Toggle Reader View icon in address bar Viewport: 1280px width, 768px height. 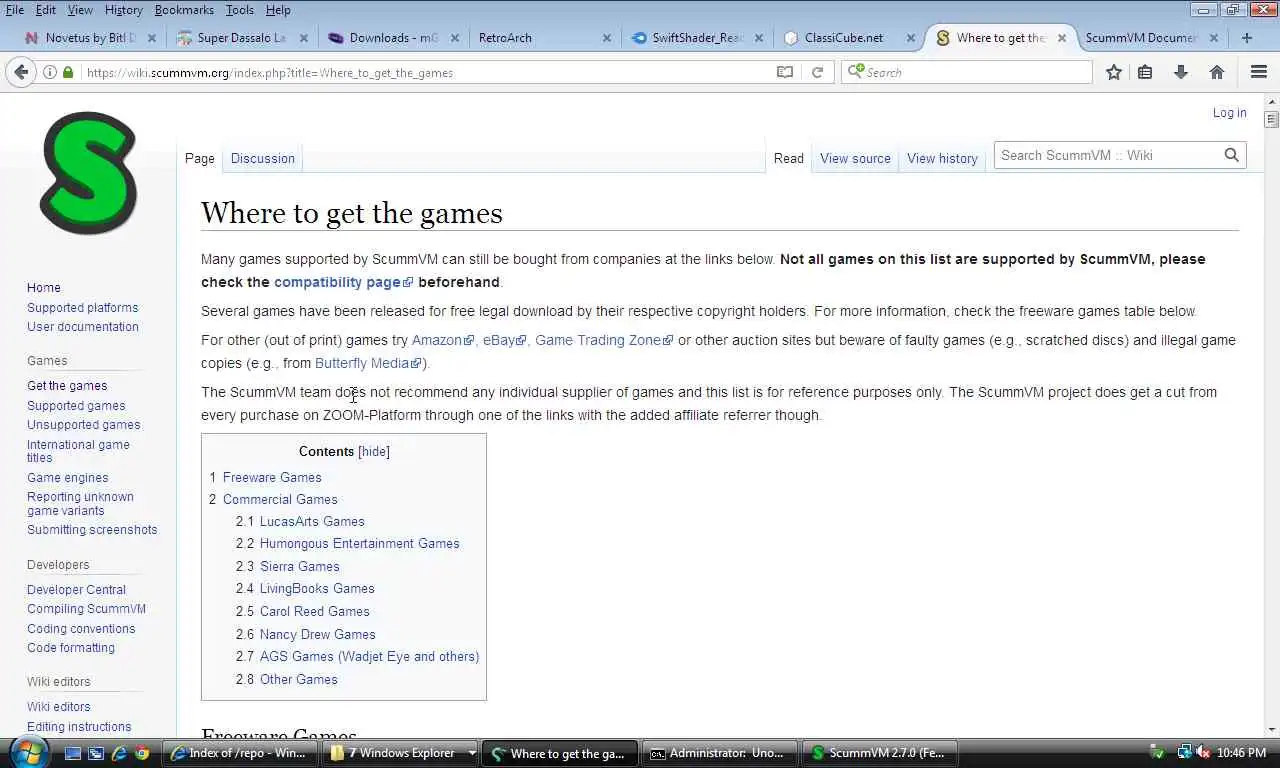pyautogui.click(x=785, y=72)
